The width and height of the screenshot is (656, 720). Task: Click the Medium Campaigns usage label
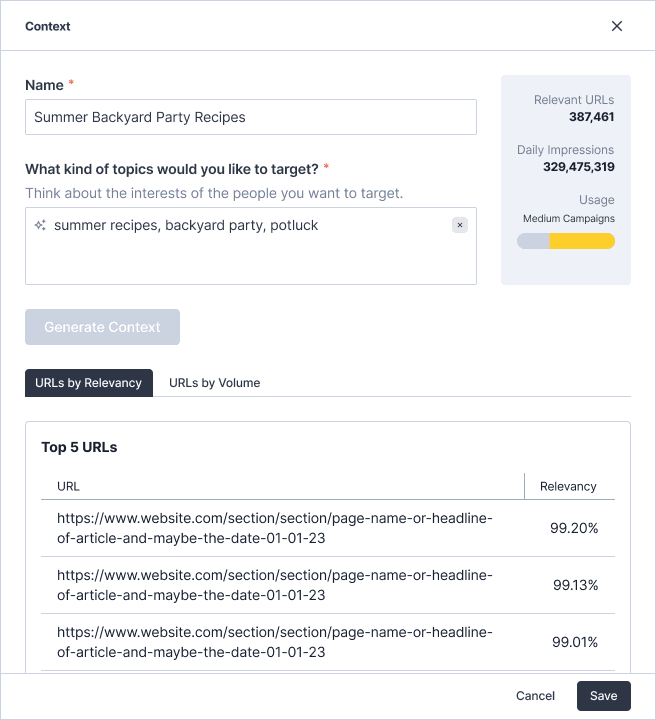(568, 219)
